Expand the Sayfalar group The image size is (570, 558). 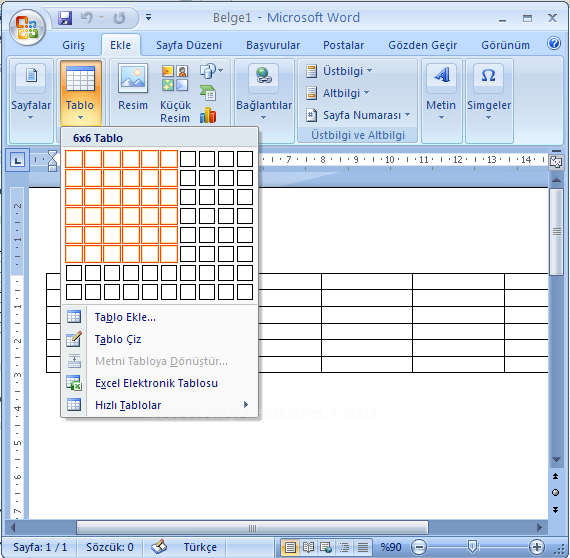(31, 101)
